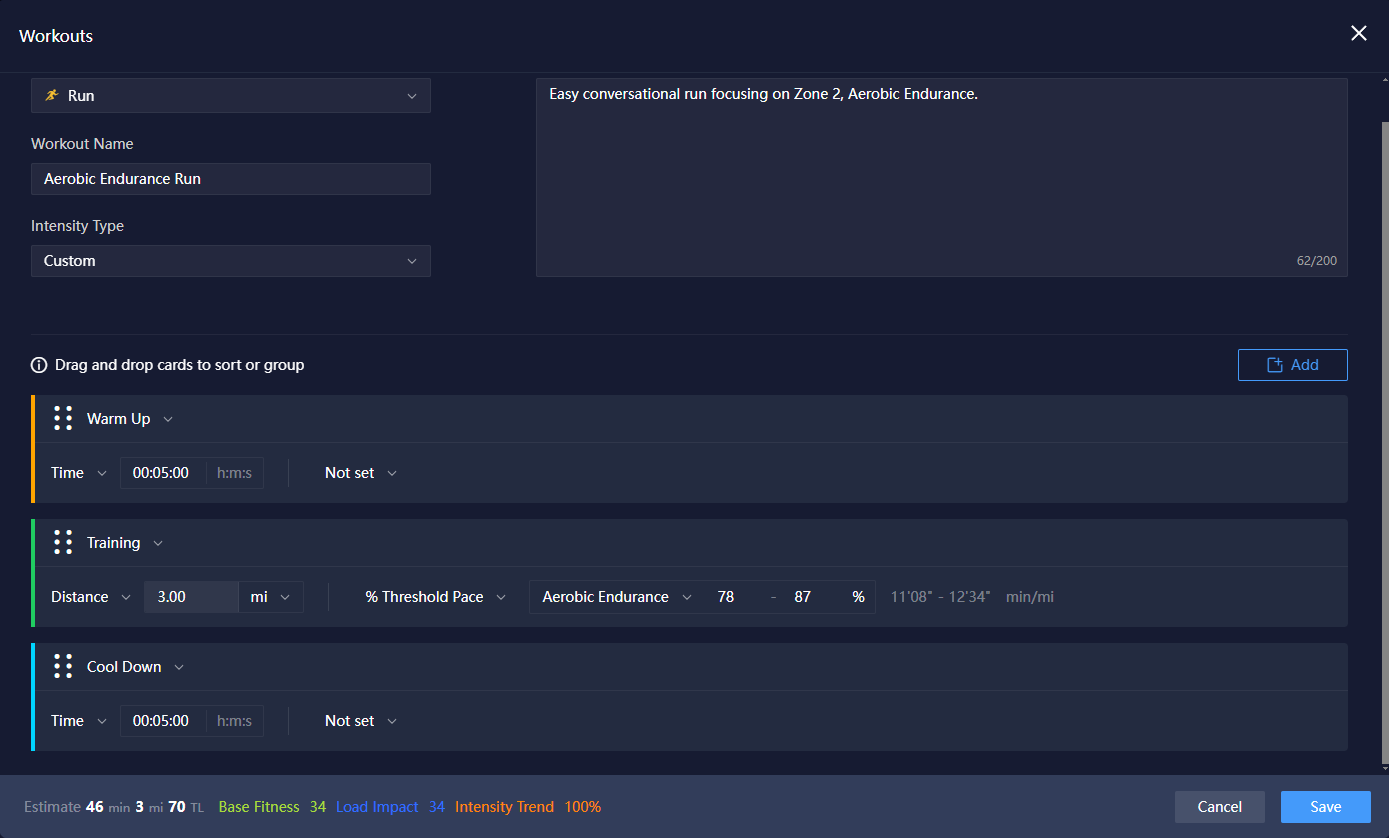Close the Workouts dialog with X
The width and height of the screenshot is (1389, 838).
pyautogui.click(x=1358, y=34)
